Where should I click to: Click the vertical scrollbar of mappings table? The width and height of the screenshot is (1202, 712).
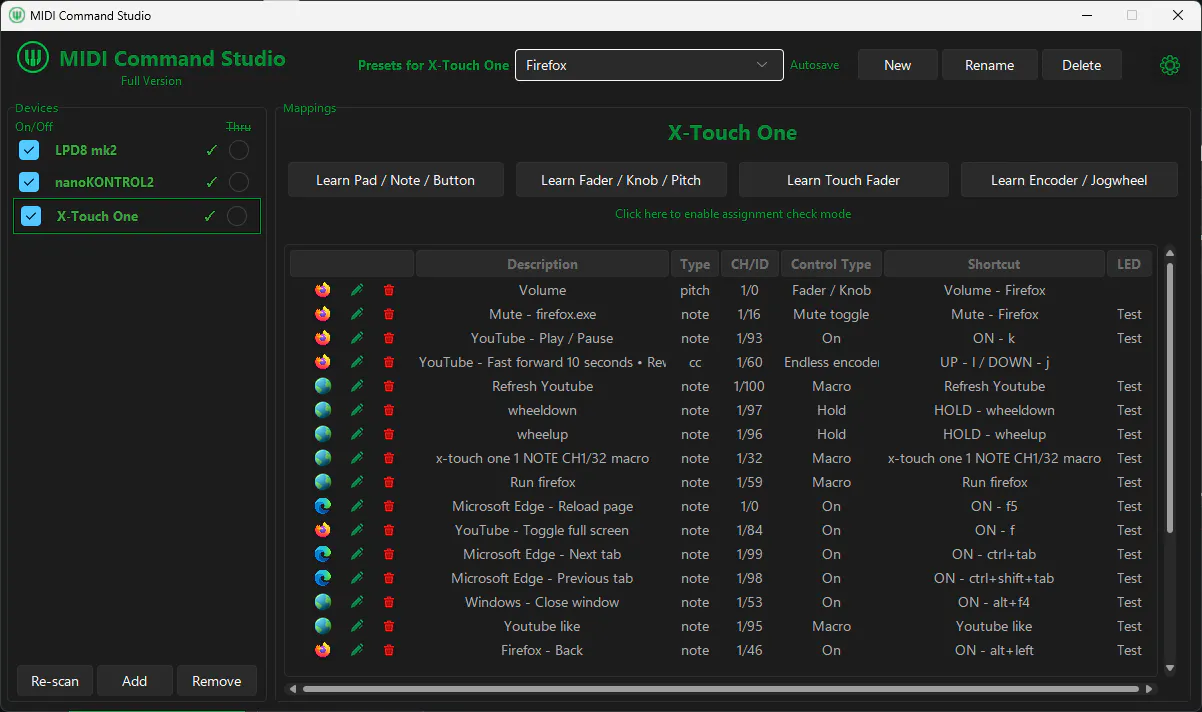[1170, 397]
